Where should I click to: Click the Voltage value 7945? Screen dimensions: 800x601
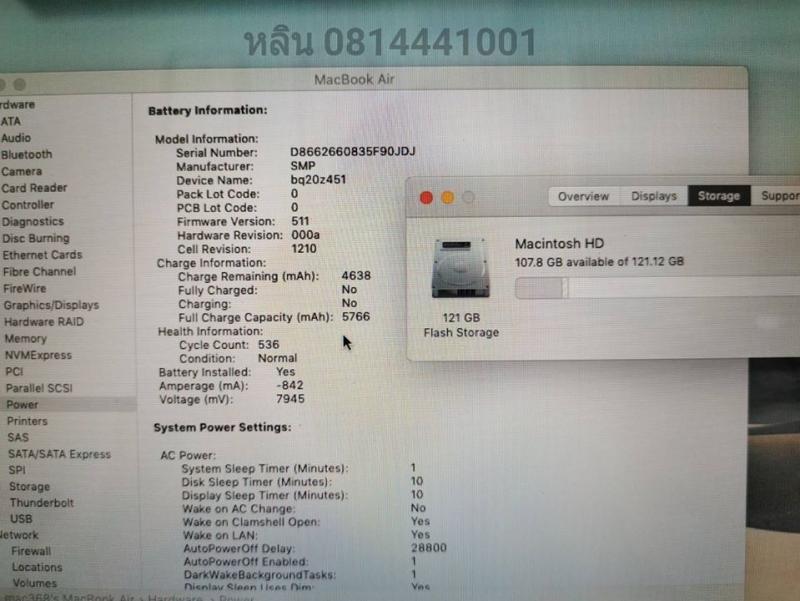tap(290, 398)
